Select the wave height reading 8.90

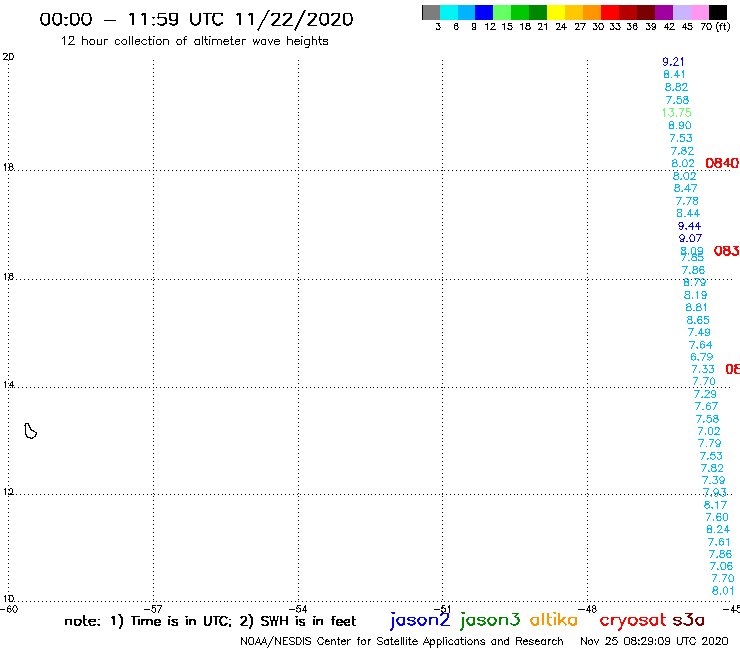(680, 126)
